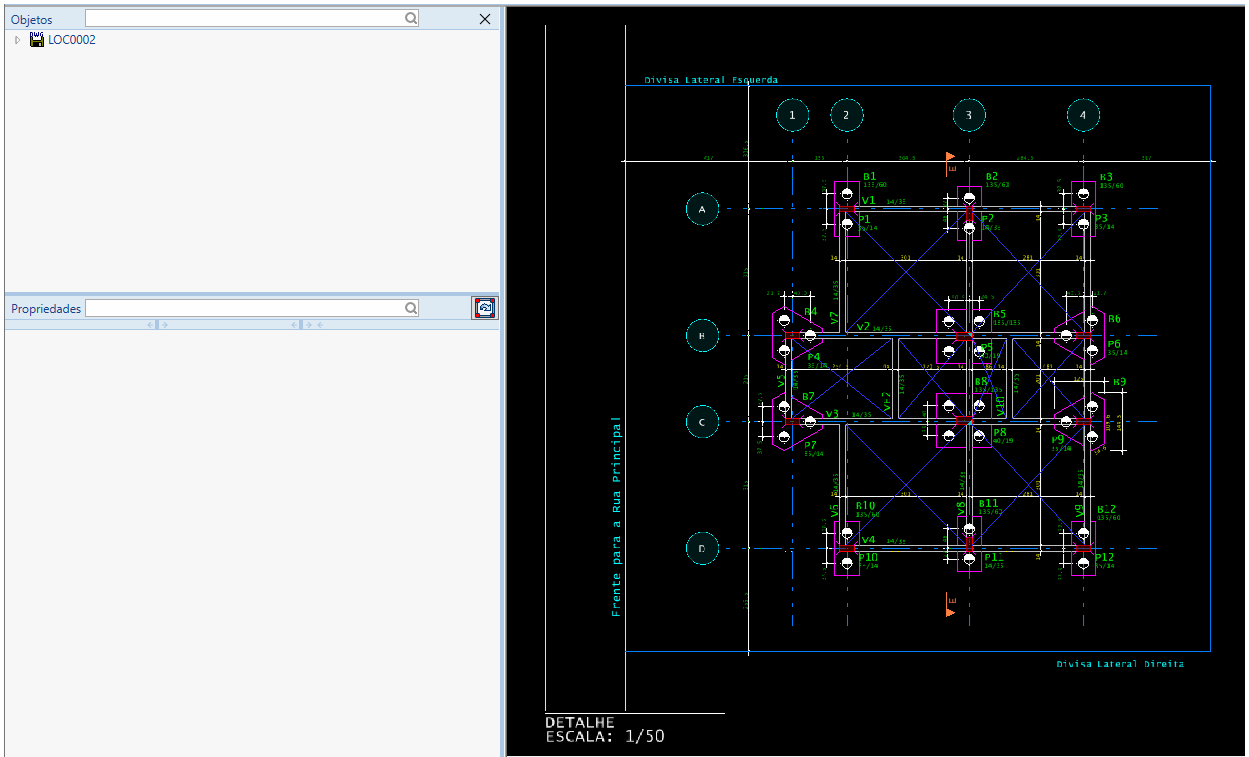Click the DWG file icon beside LOC0002
The height and width of the screenshot is (757, 1249).
(x=37, y=40)
